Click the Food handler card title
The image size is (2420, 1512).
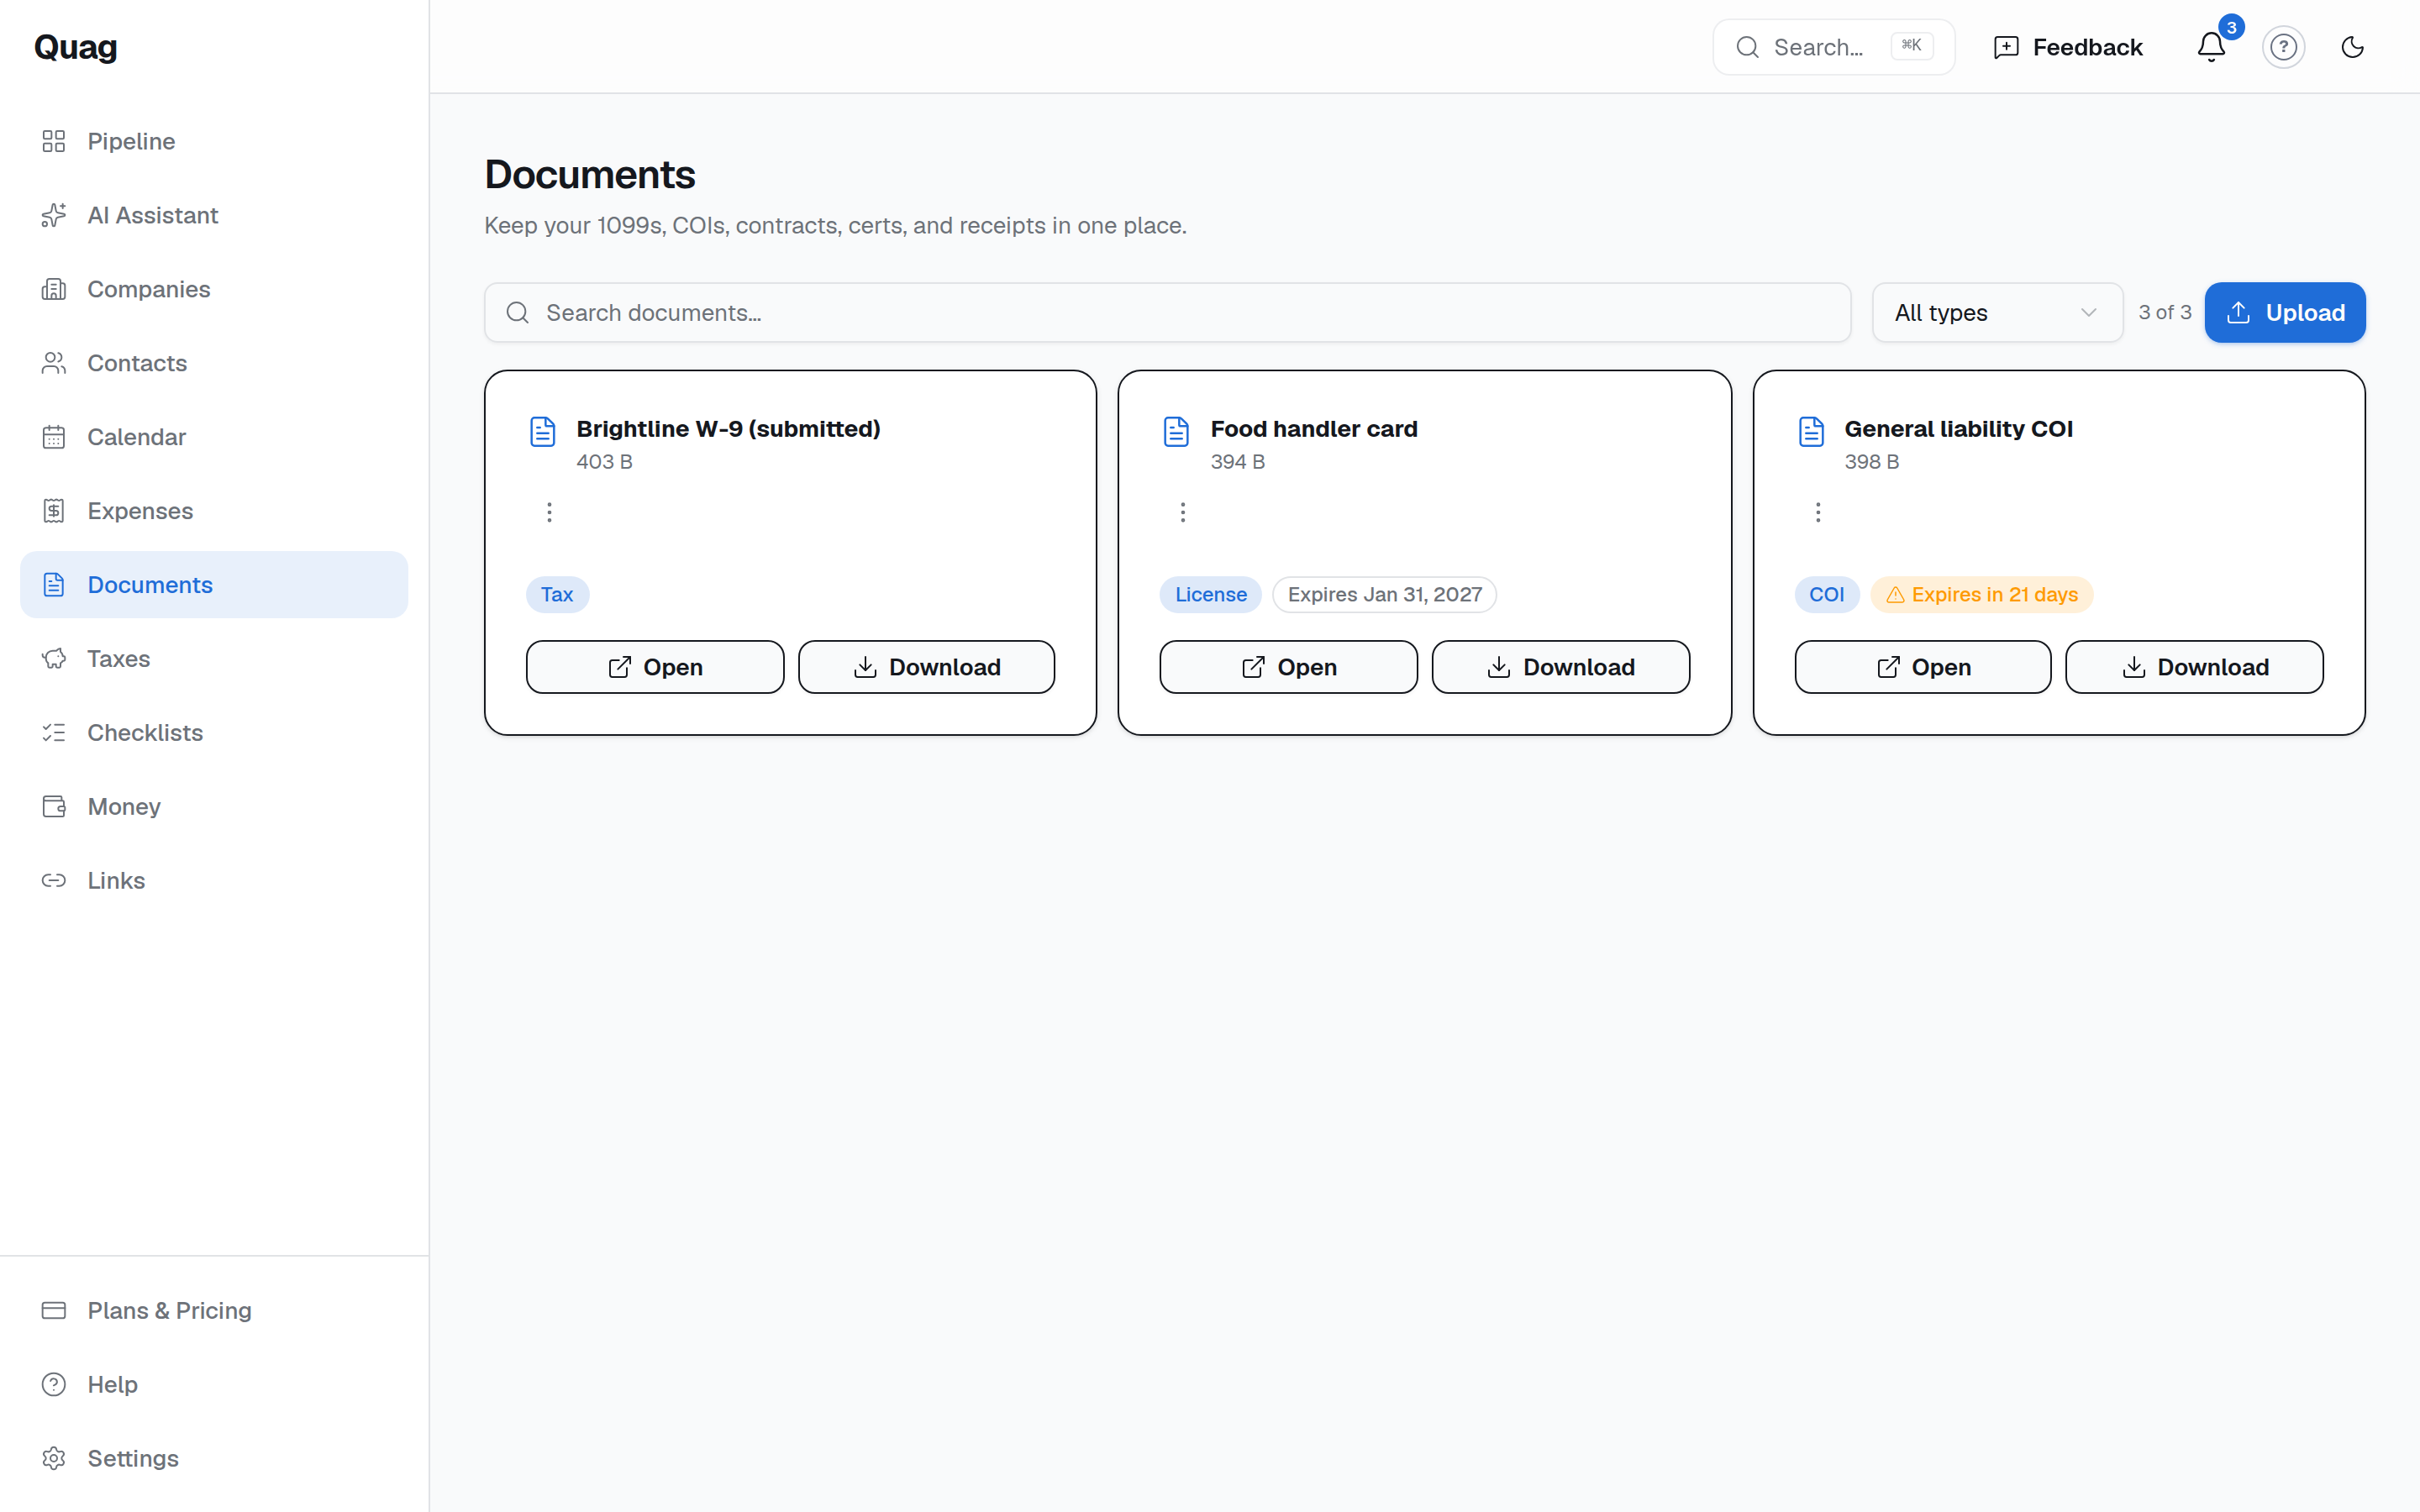coord(1314,429)
